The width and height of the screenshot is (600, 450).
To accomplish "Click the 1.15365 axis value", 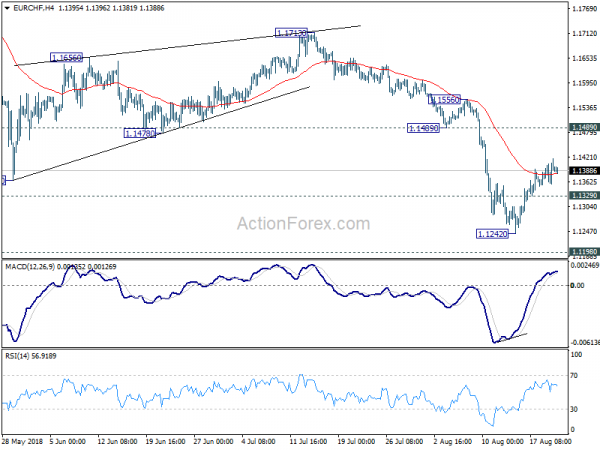I will (x=584, y=108).
